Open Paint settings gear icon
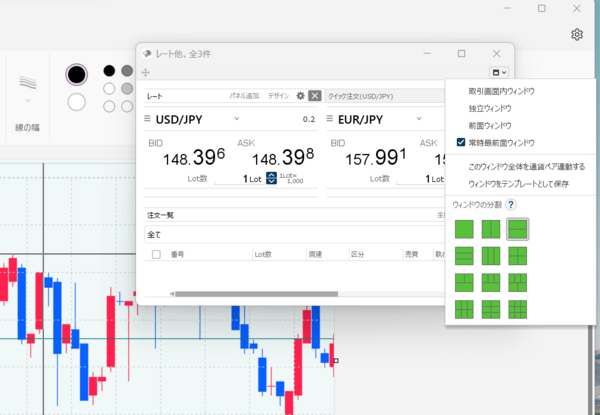The height and width of the screenshot is (415, 600). (x=577, y=35)
